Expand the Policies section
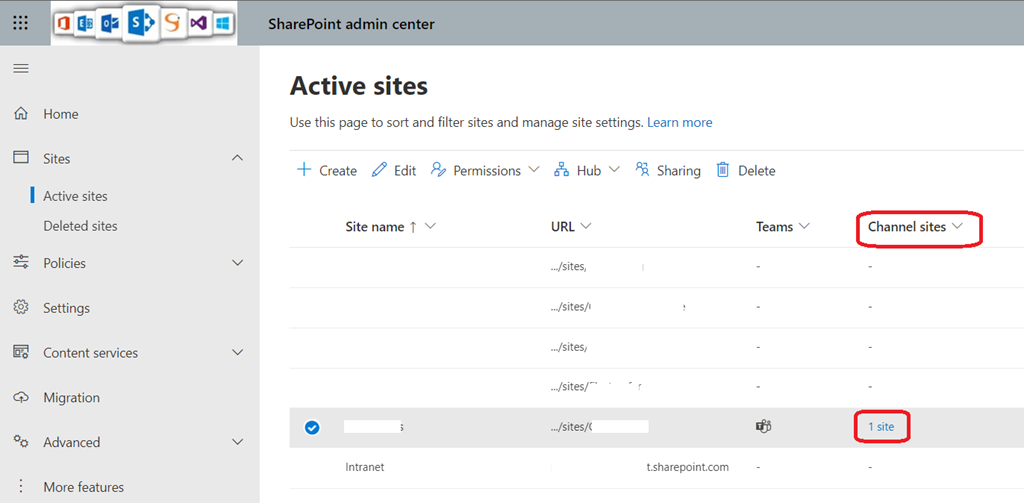Image resolution: width=1024 pixels, height=503 pixels. 237,263
